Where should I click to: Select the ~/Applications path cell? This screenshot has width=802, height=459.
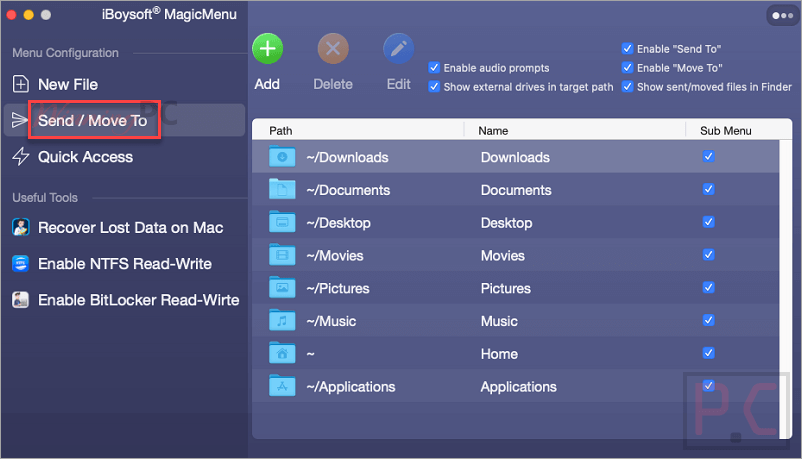click(x=351, y=386)
